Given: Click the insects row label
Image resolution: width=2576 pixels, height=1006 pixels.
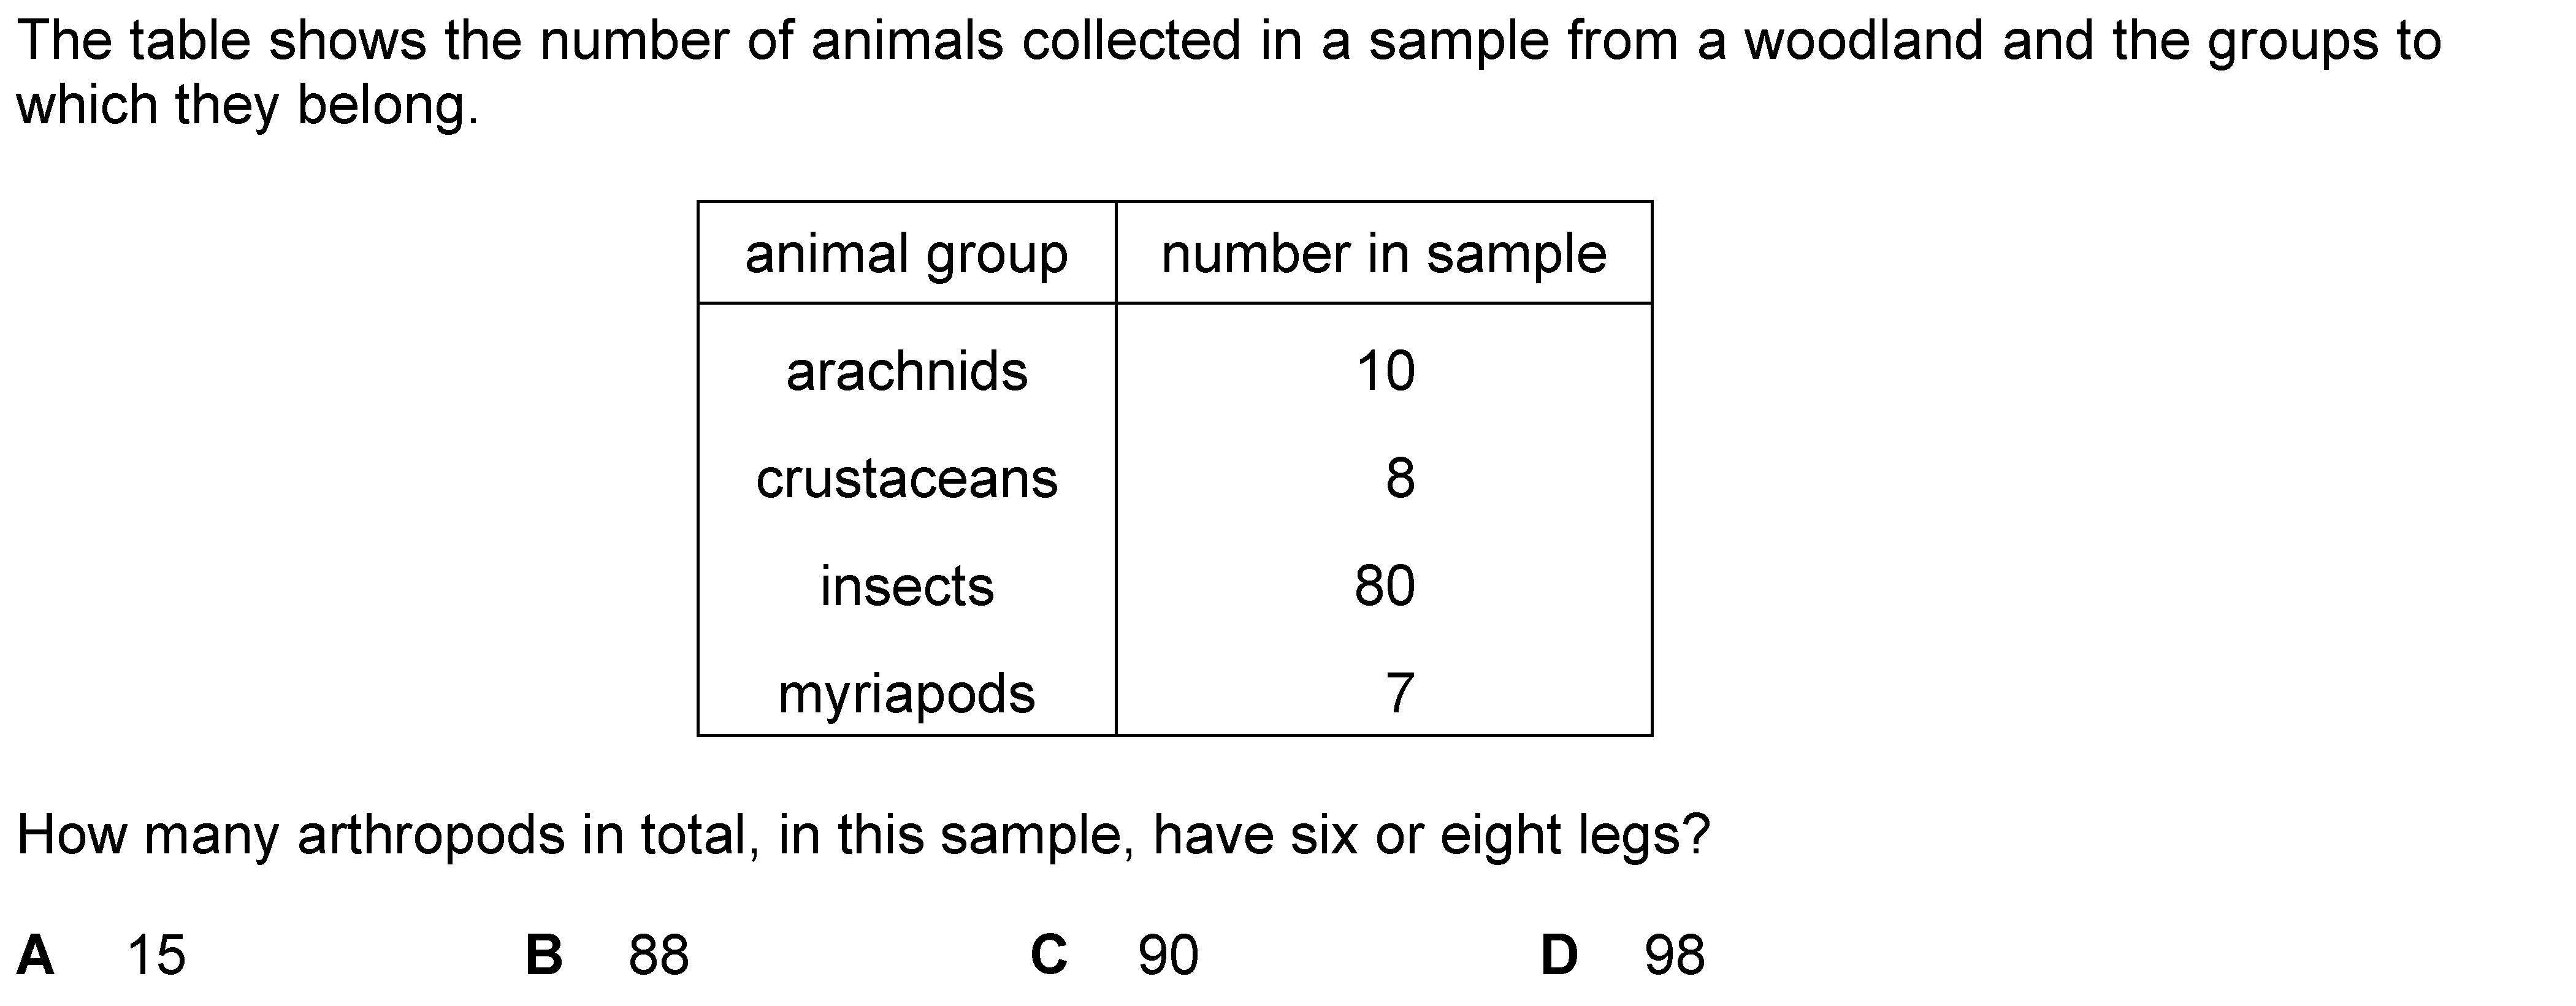Looking at the screenshot, I should (906, 586).
